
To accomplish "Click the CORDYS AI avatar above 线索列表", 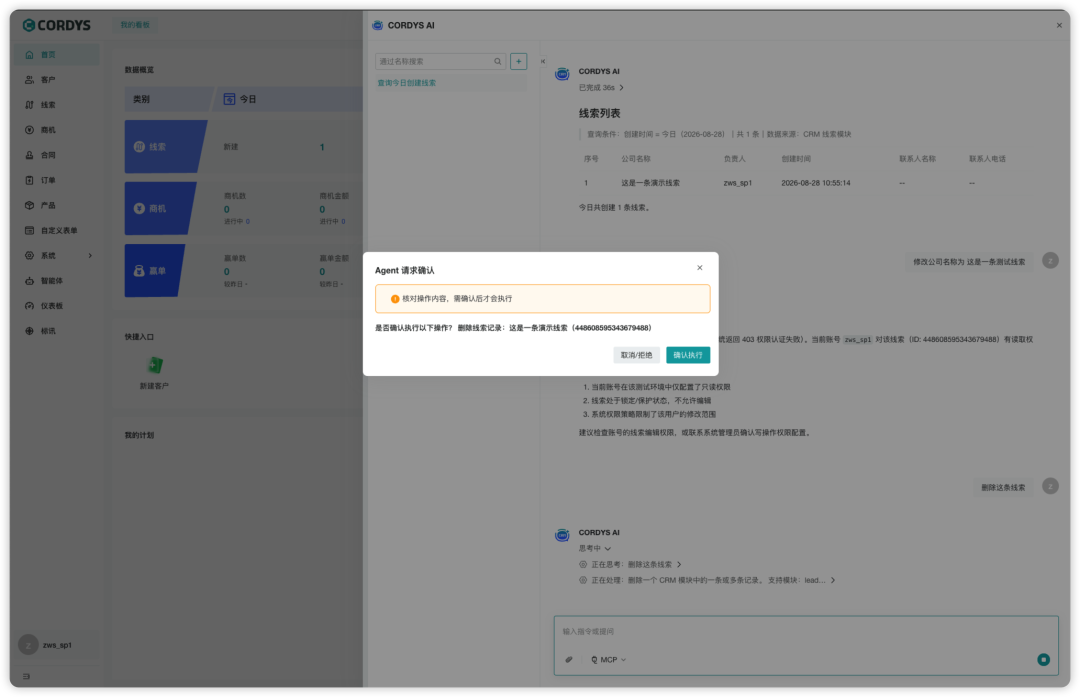I will tap(562, 74).
